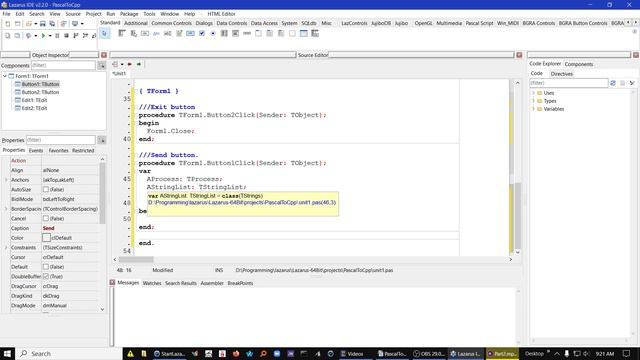Expand the Constraints property
640x360 pixels.
(x=6, y=247)
